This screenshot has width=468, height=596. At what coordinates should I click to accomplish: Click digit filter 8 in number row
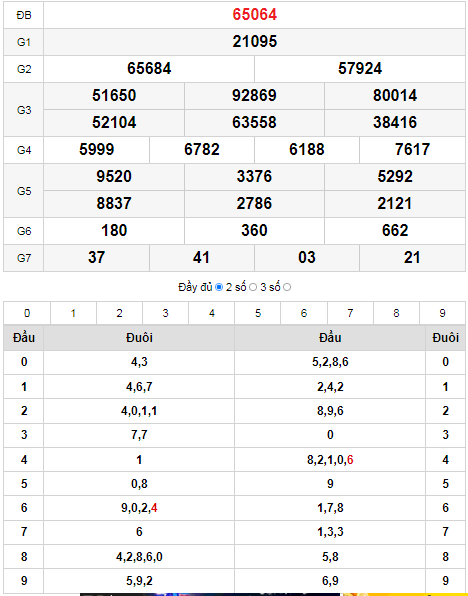tap(396, 313)
